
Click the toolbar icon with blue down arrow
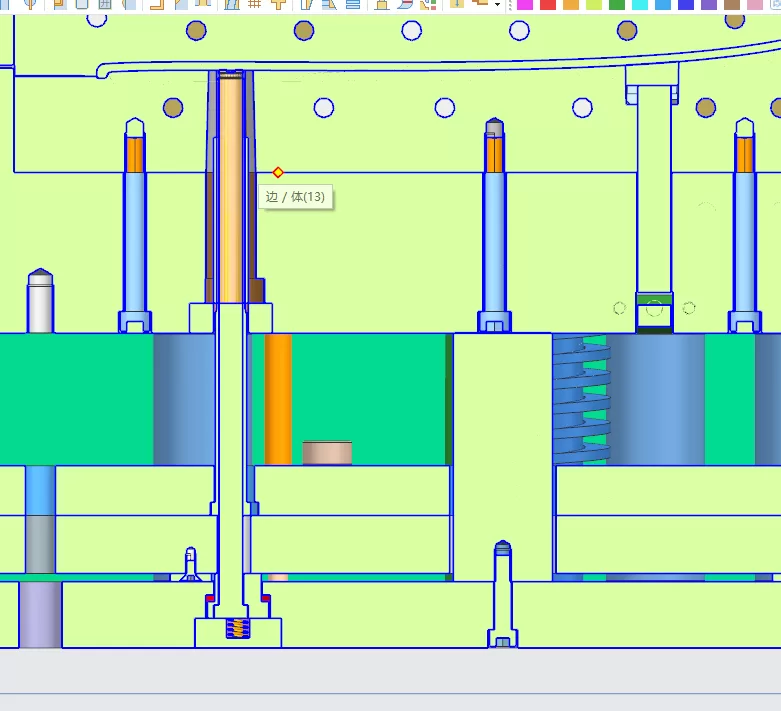click(x=457, y=3)
